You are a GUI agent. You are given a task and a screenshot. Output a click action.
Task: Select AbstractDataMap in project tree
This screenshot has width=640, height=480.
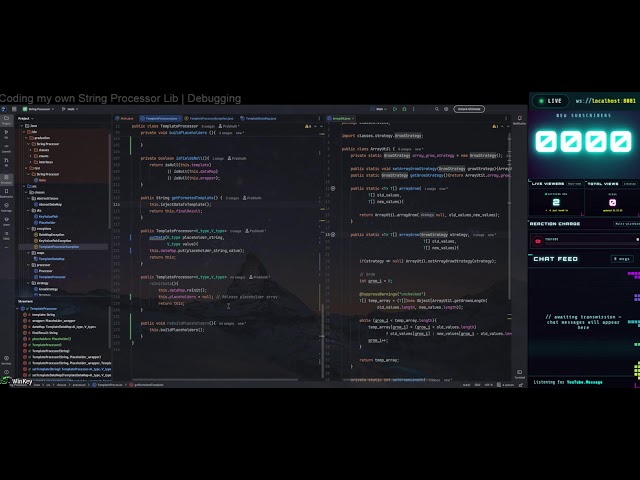(50, 204)
